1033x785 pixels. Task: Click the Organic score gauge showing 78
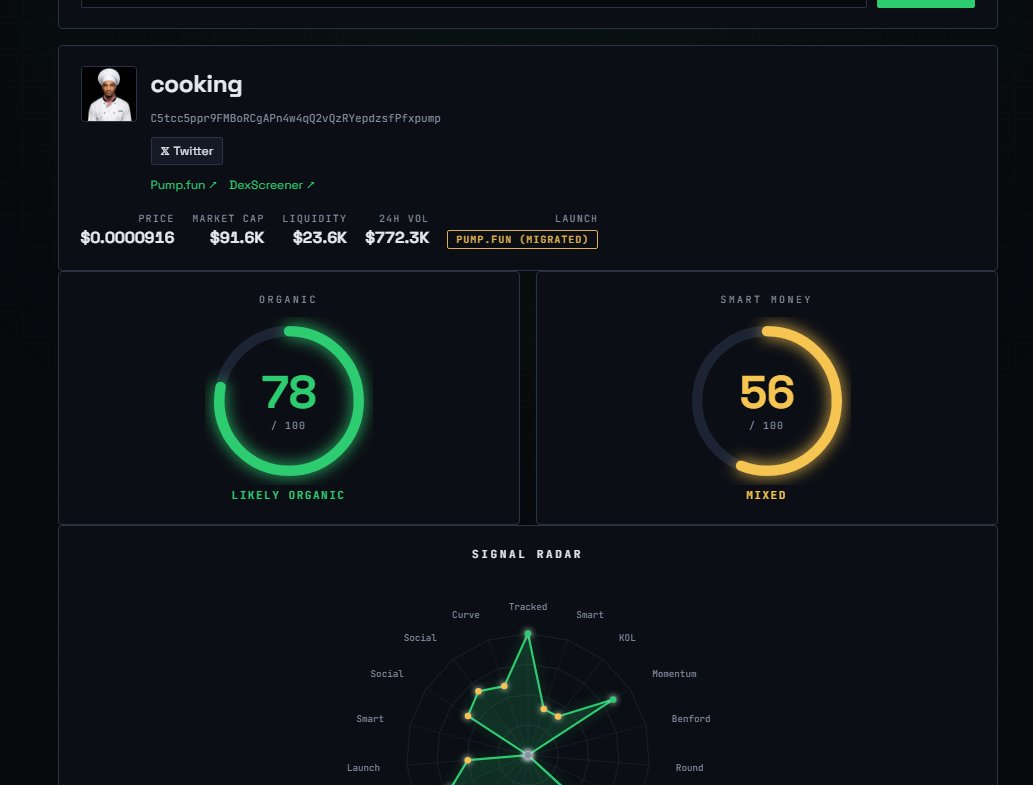289,400
